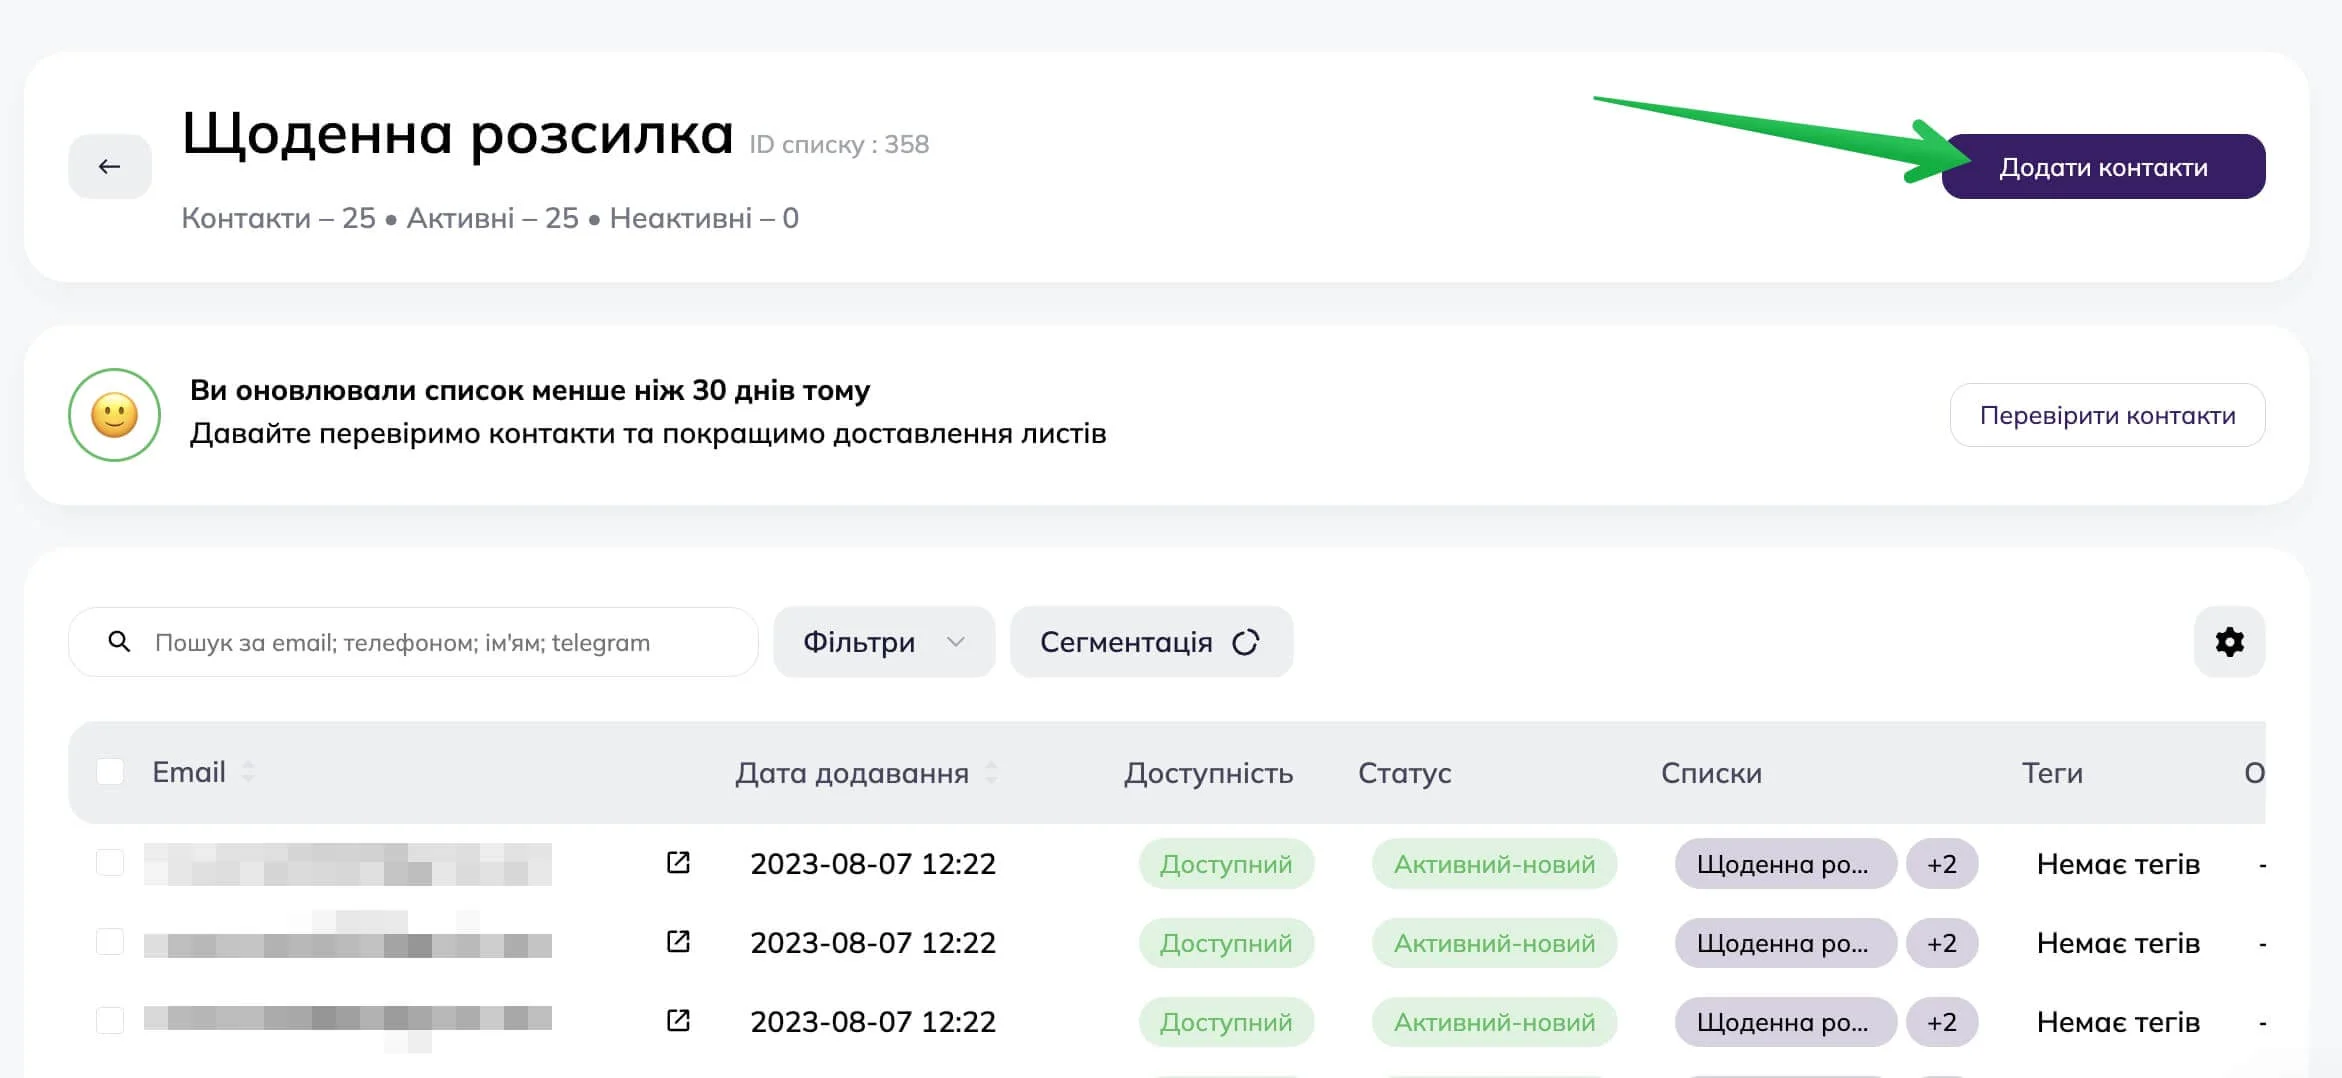Open the second contact via its external-link icon
2342x1078 pixels.
coord(678,941)
